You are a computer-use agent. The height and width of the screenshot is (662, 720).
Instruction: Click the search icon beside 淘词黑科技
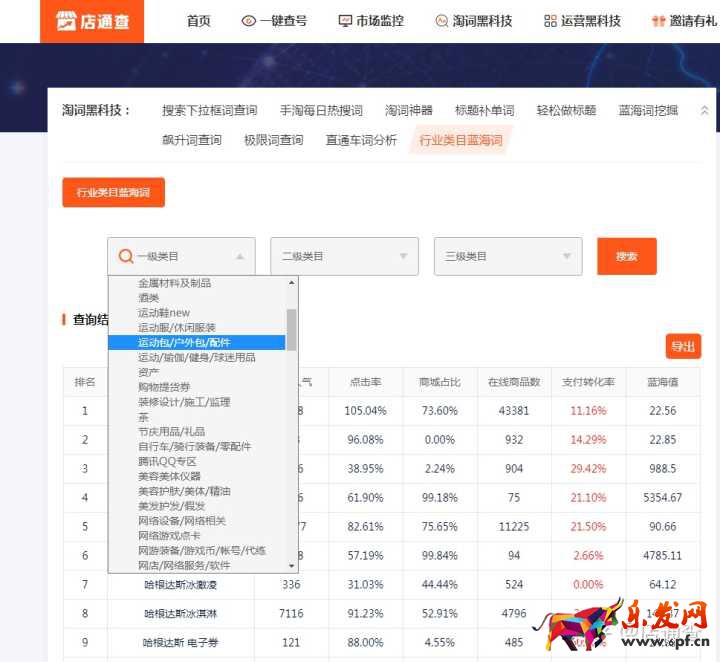click(x=441, y=21)
